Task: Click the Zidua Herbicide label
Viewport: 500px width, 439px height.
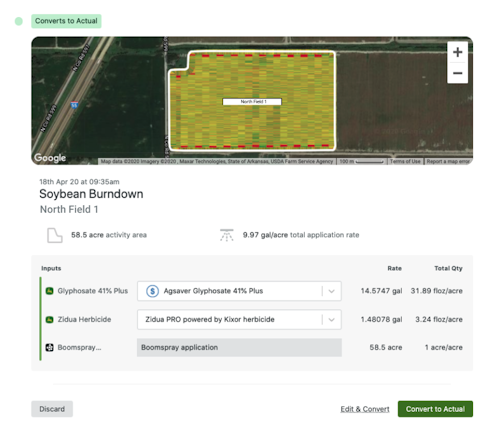Action: coord(84,320)
